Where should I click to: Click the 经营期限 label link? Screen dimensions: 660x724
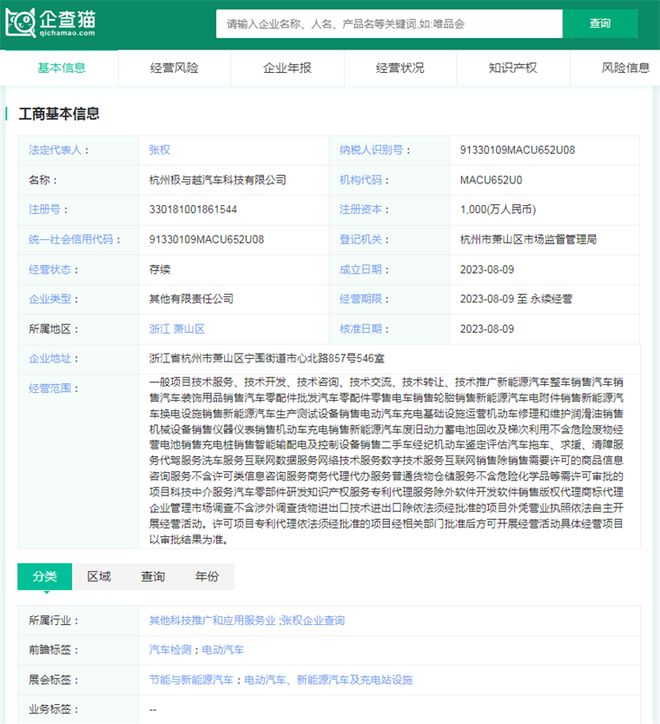pos(361,299)
